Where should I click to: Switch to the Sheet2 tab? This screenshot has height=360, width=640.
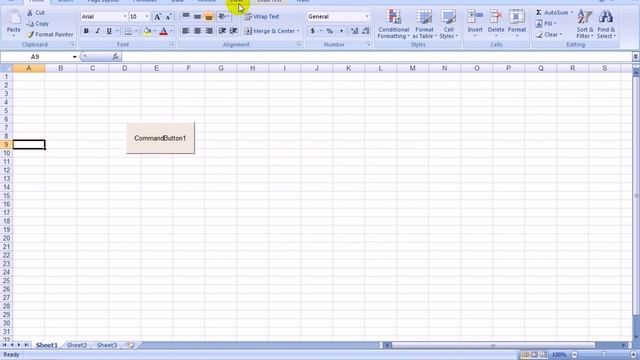(77, 345)
